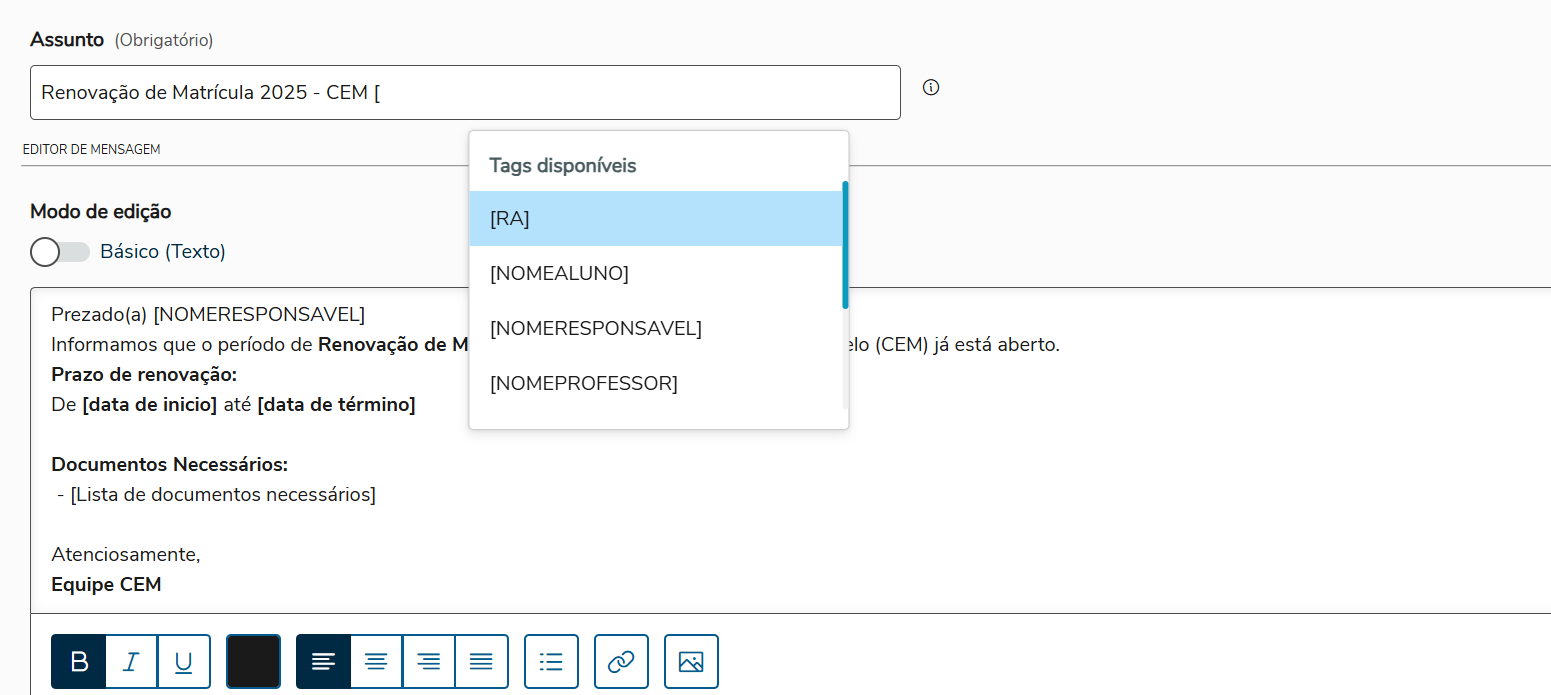This screenshot has width=1551, height=695.
Task: Toggle the Básico (Texto) edit mode switch
Action: point(60,252)
